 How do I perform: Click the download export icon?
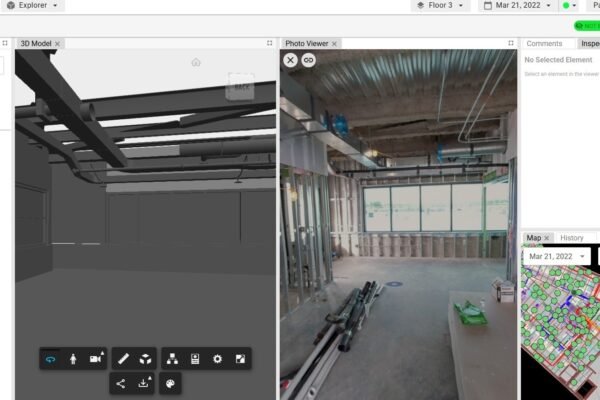(144, 382)
